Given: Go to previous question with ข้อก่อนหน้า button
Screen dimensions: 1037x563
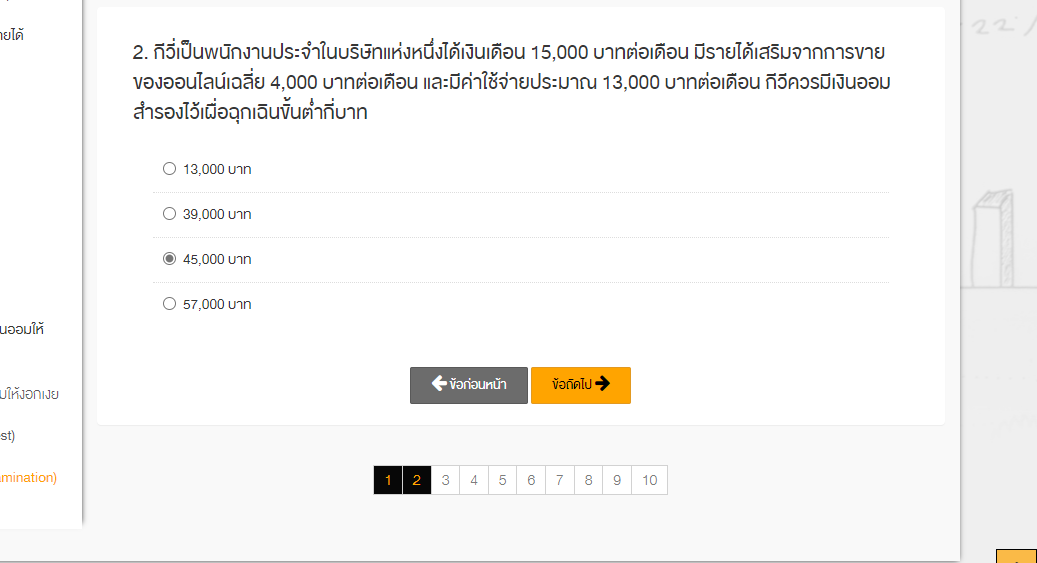Looking at the screenshot, I should click(469, 385).
